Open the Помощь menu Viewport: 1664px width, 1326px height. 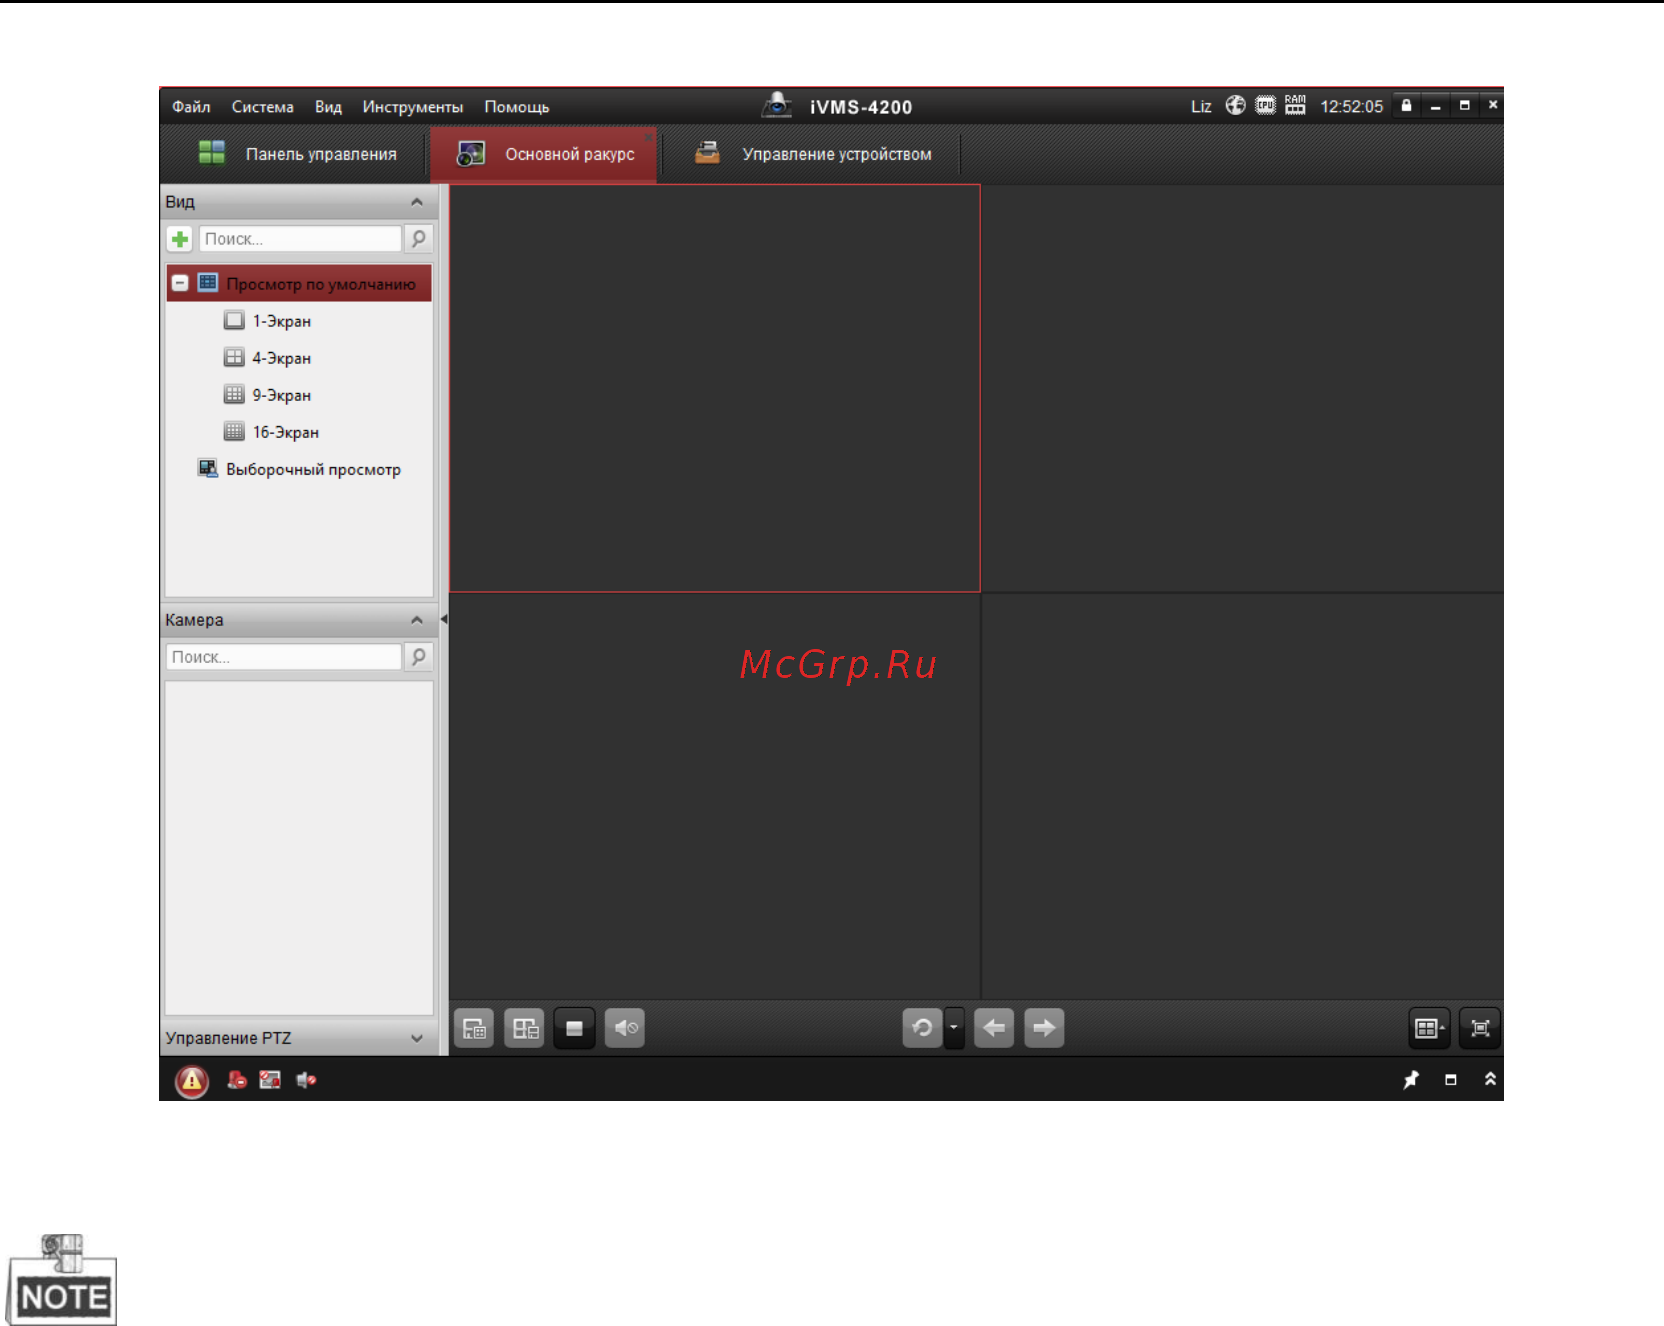(517, 107)
